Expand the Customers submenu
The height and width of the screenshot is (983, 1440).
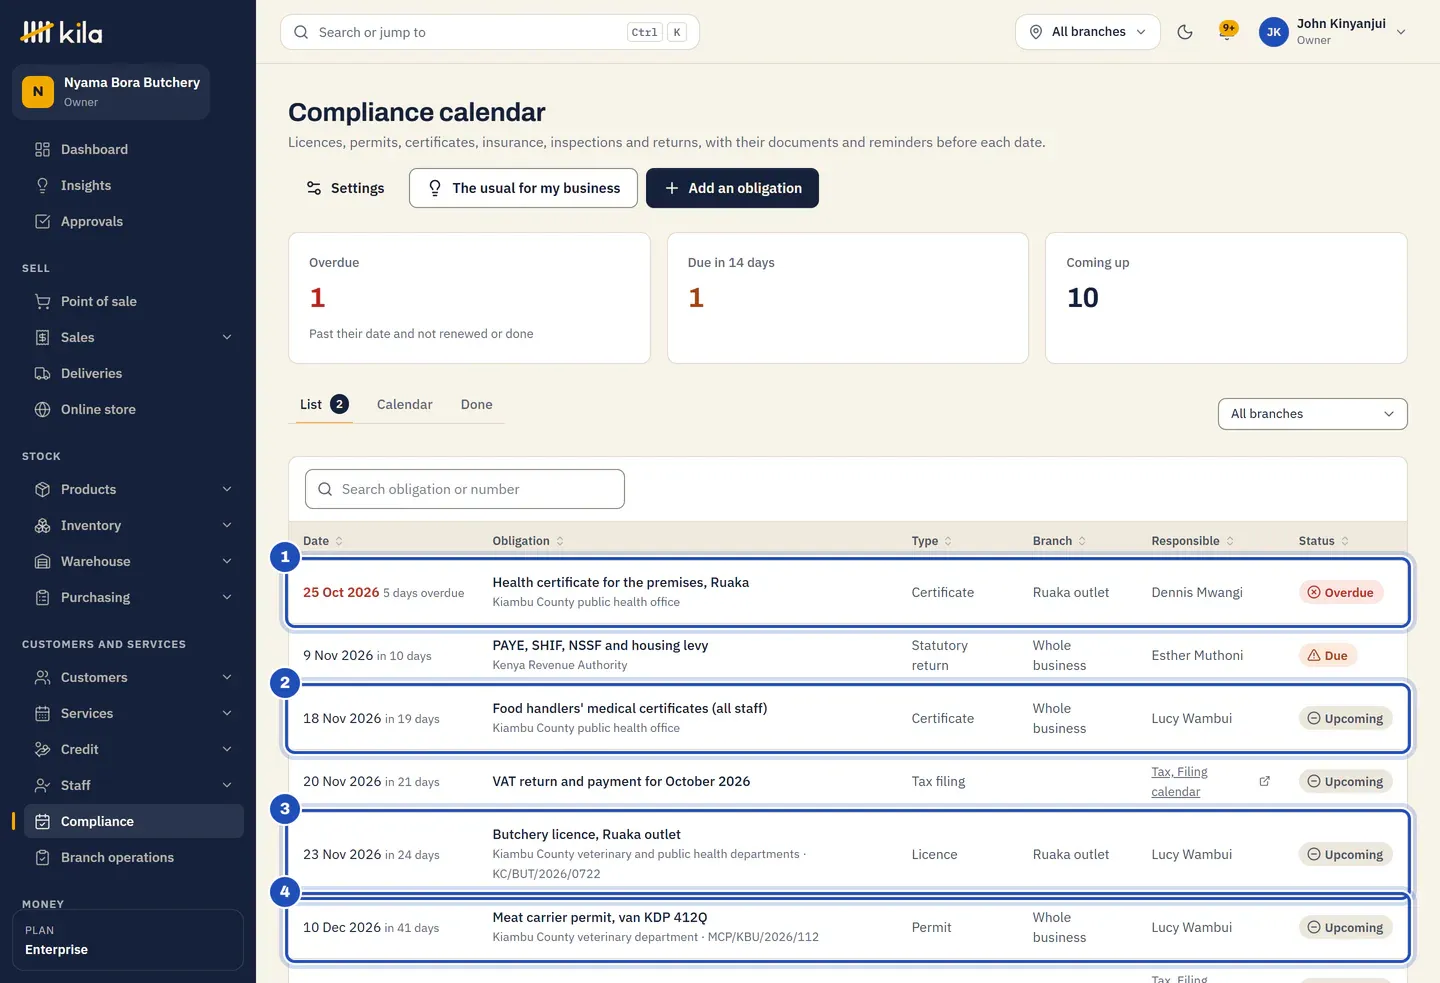(x=227, y=678)
